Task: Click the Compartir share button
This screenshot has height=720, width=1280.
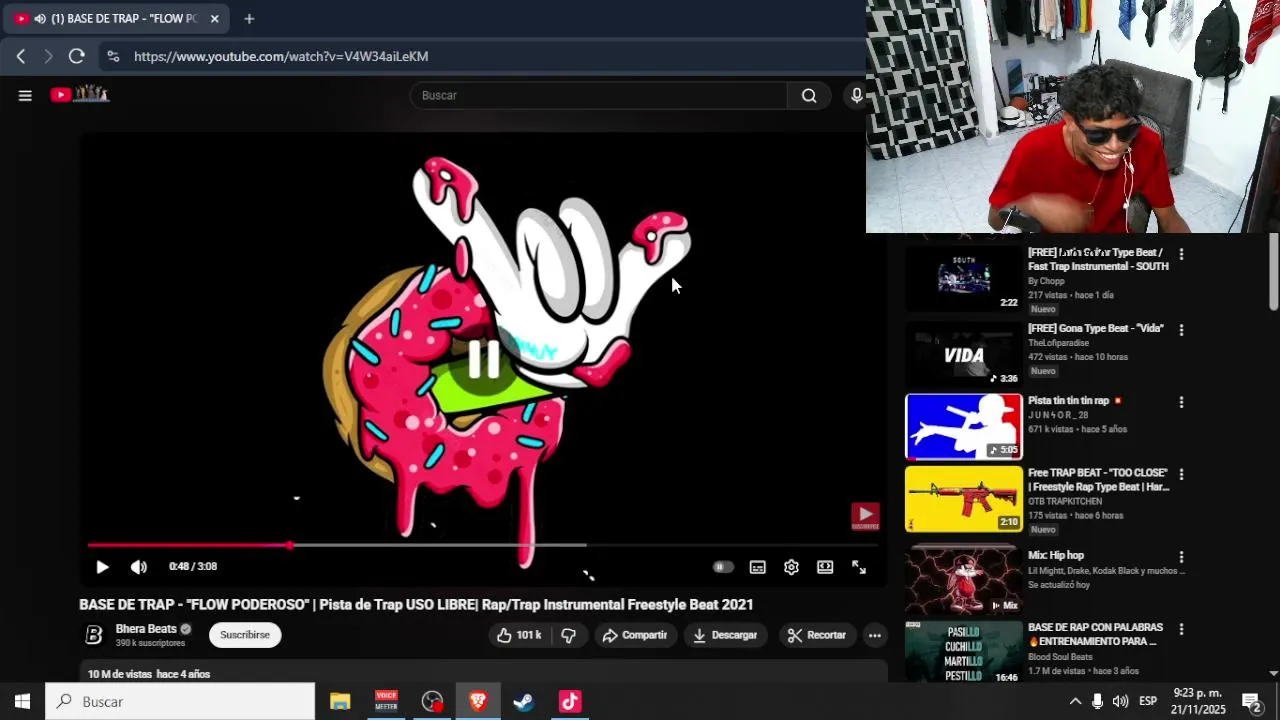Action: coord(635,635)
